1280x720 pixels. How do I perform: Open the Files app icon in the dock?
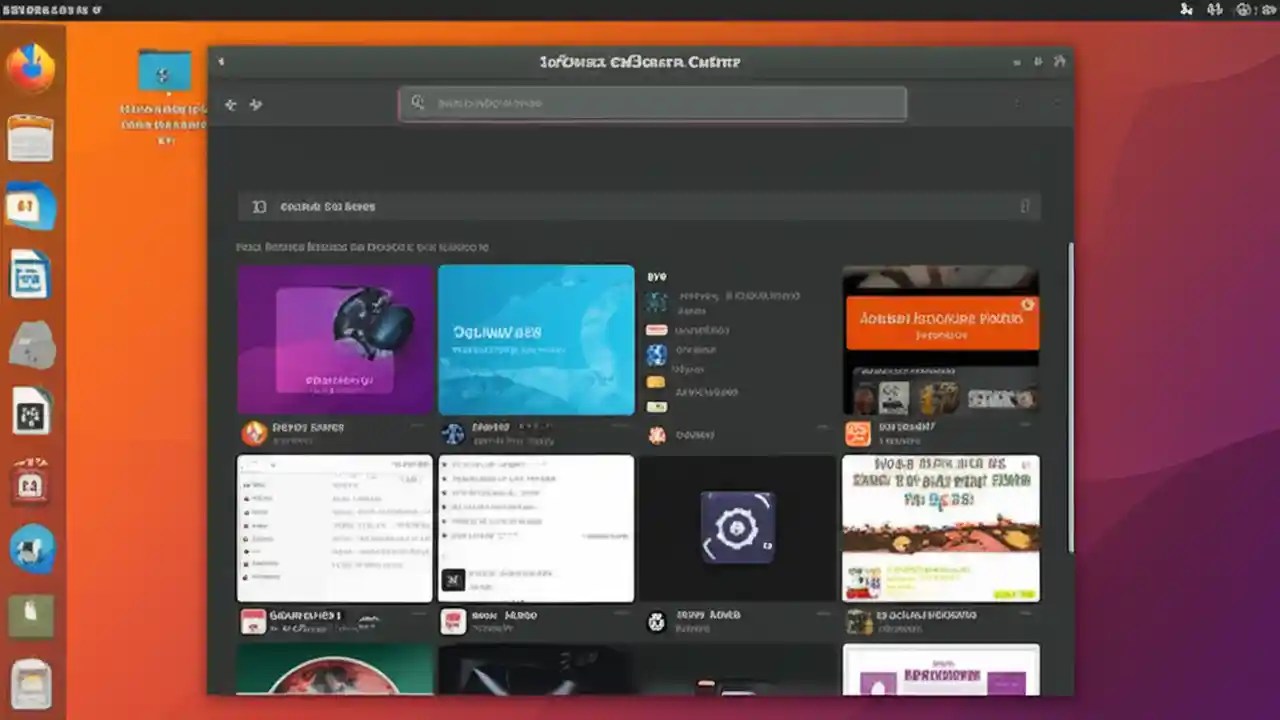click(31, 138)
